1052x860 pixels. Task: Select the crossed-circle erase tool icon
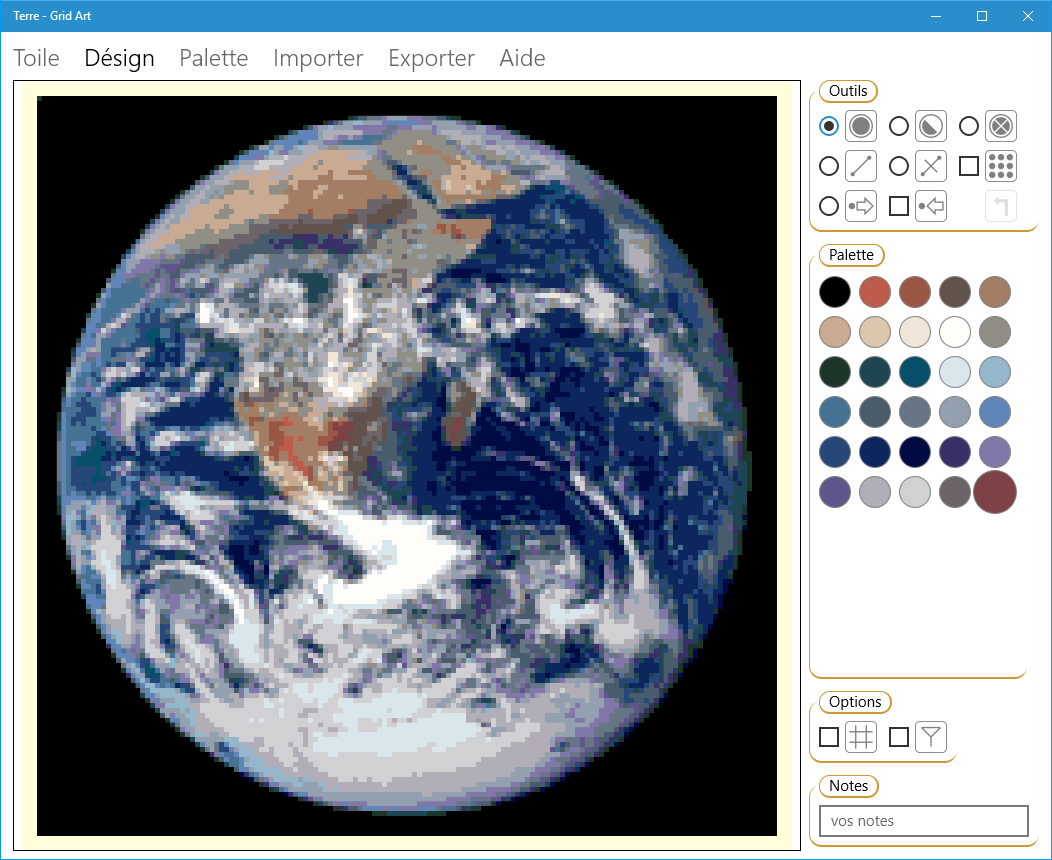1001,126
